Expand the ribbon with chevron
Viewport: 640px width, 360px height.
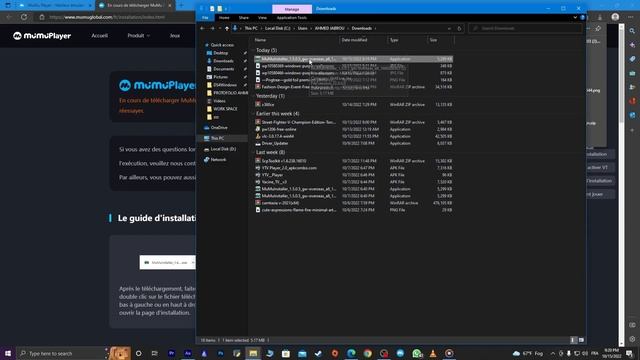click(575, 18)
